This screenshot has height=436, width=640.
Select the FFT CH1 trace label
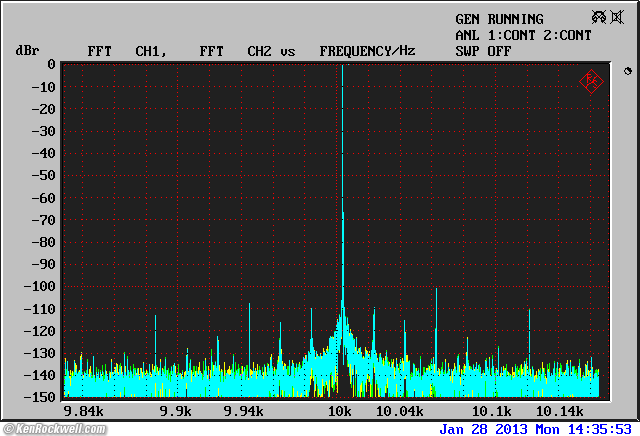pos(126,50)
